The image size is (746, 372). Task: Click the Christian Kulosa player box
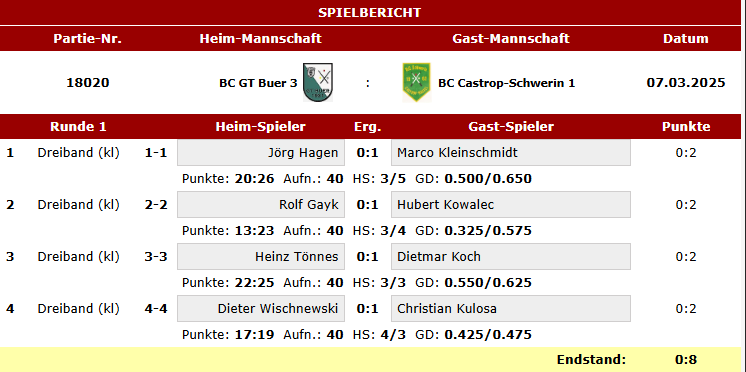coord(511,308)
